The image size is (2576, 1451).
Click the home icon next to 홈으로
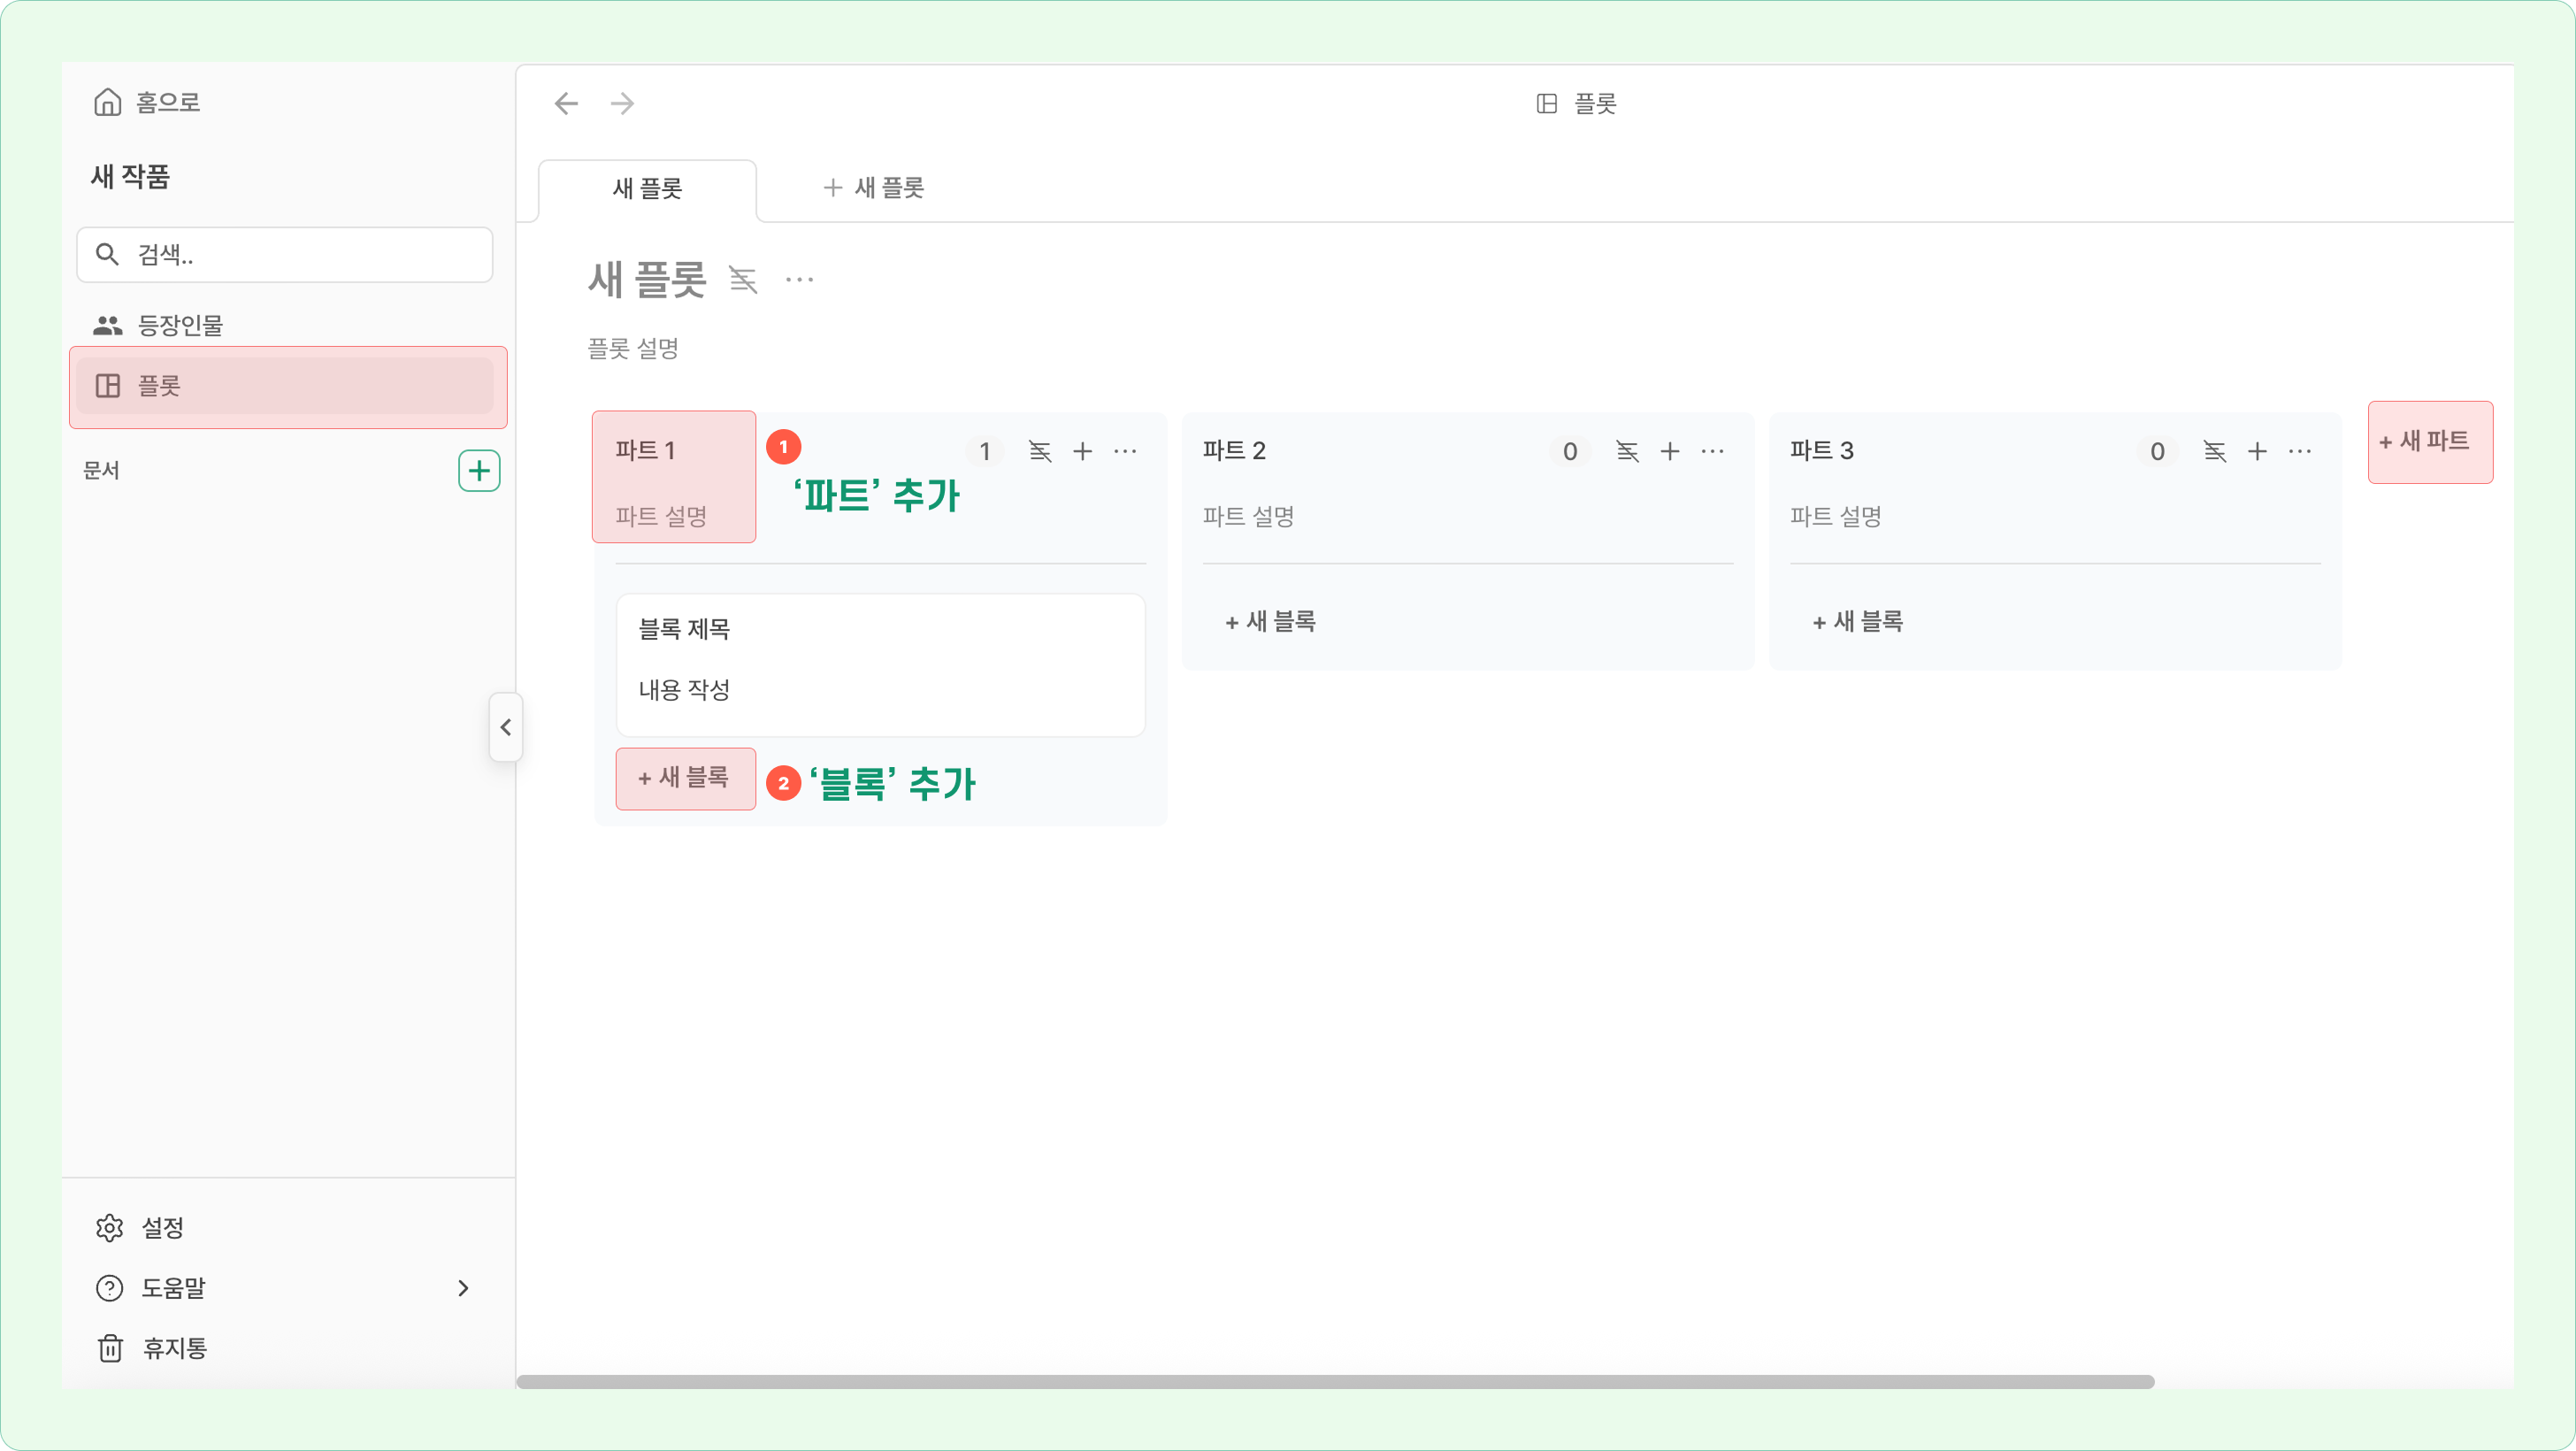click(x=107, y=102)
